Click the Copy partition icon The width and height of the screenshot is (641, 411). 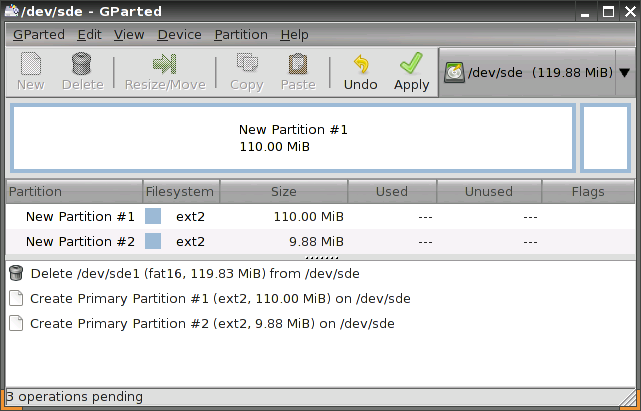246,66
